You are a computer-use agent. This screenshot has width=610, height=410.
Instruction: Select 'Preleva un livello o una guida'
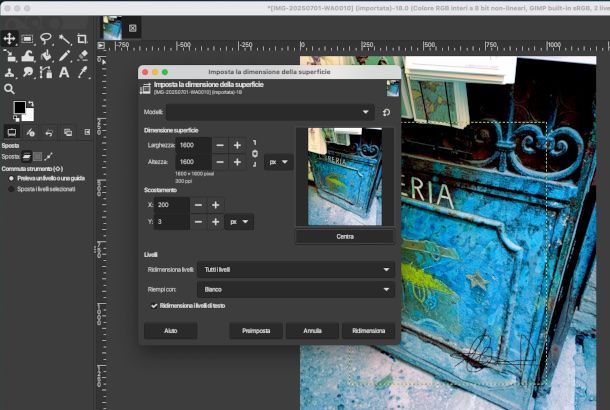(x=11, y=179)
